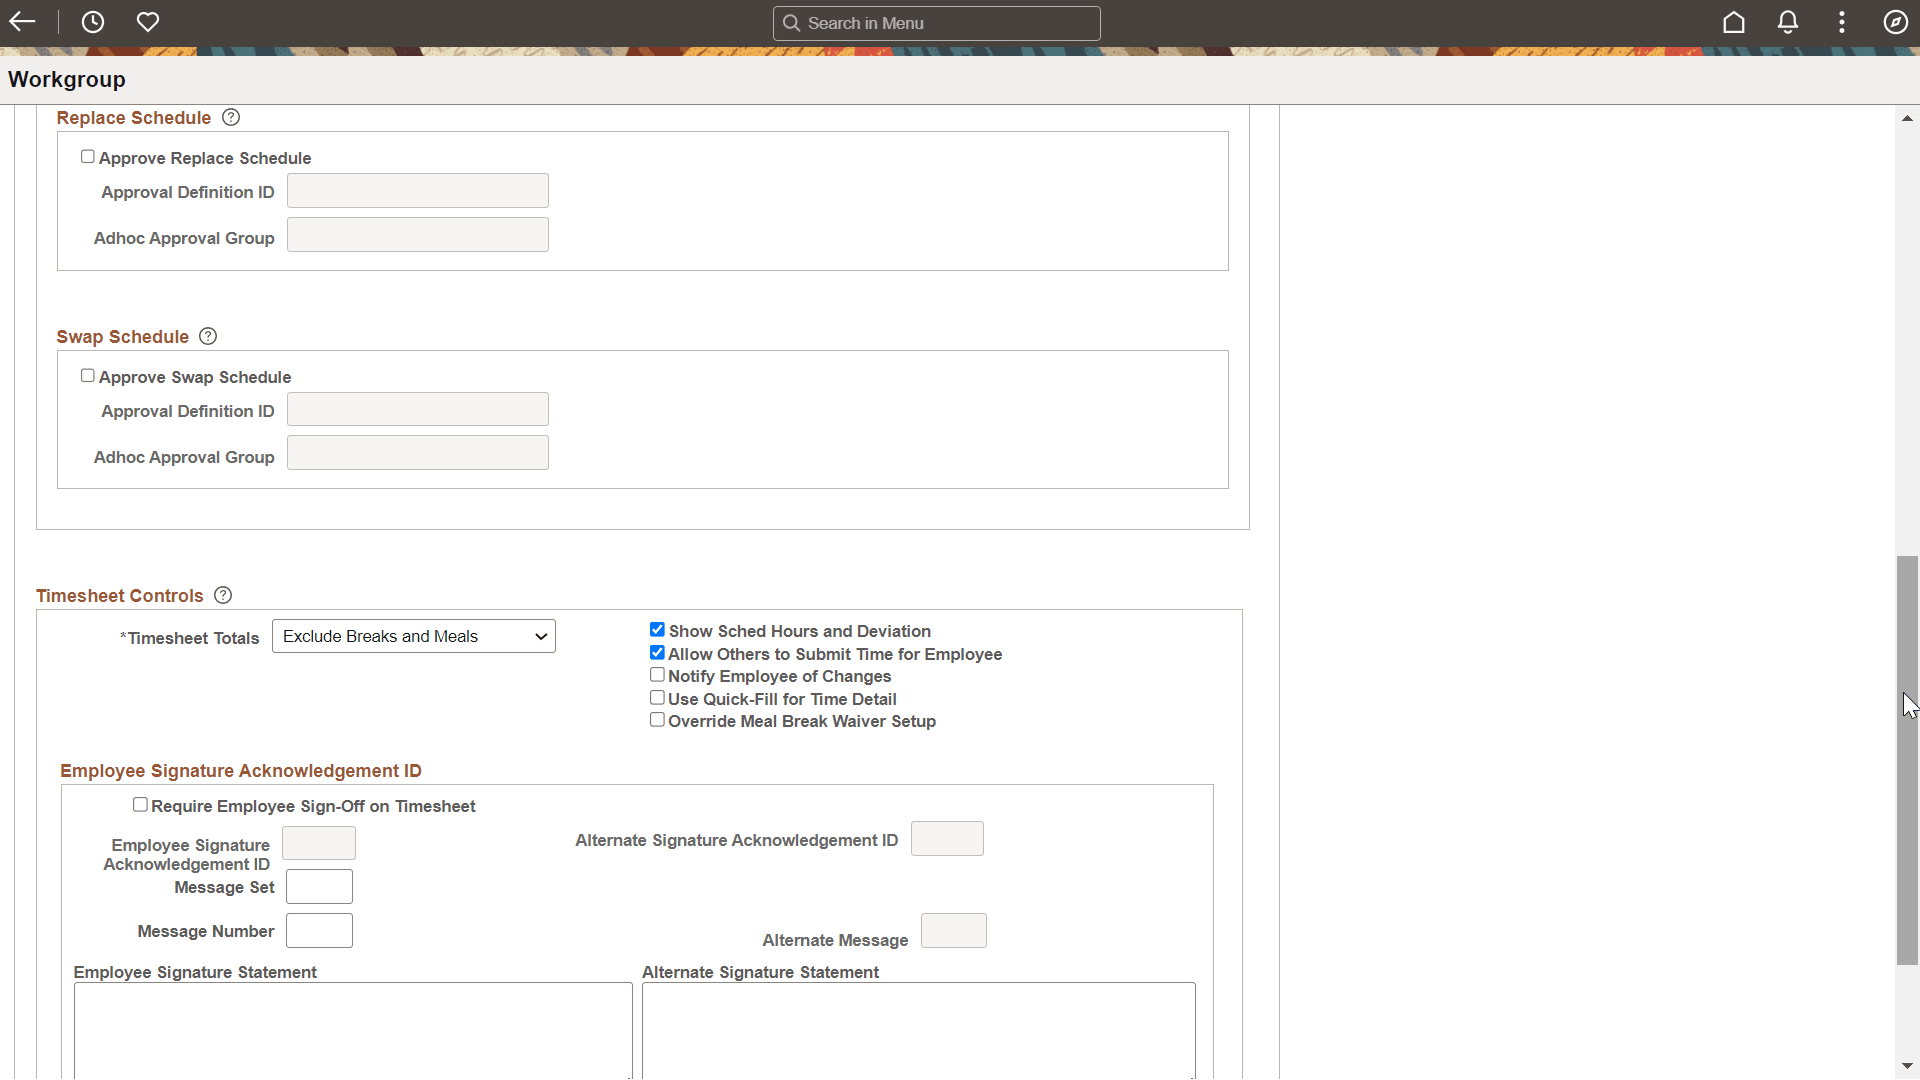The height and width of the screenshot is (1080, 1920).
Task: Enable Approve Swap Schedule checkbox
Action: pyautogui.click(x=88, y=376)
